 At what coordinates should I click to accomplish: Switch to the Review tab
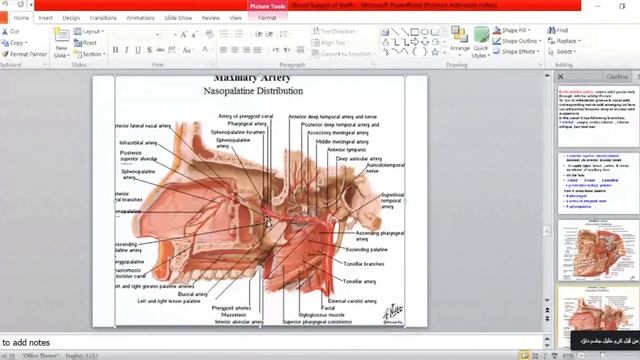[x=211, y=18]
